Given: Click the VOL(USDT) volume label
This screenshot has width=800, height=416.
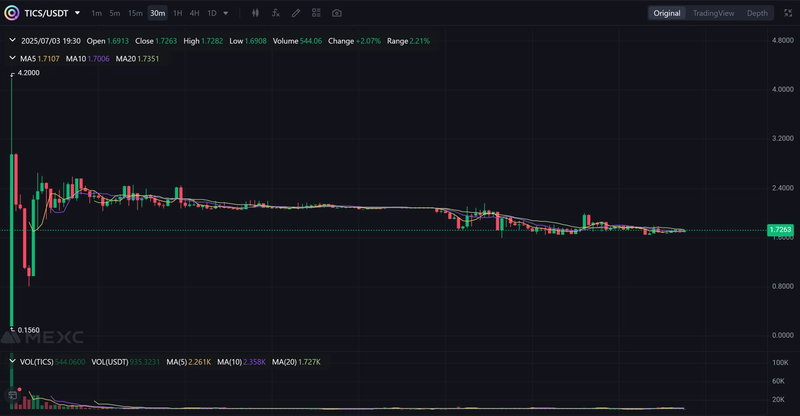Looking at the screenshot, I should [x=126, y=362].
